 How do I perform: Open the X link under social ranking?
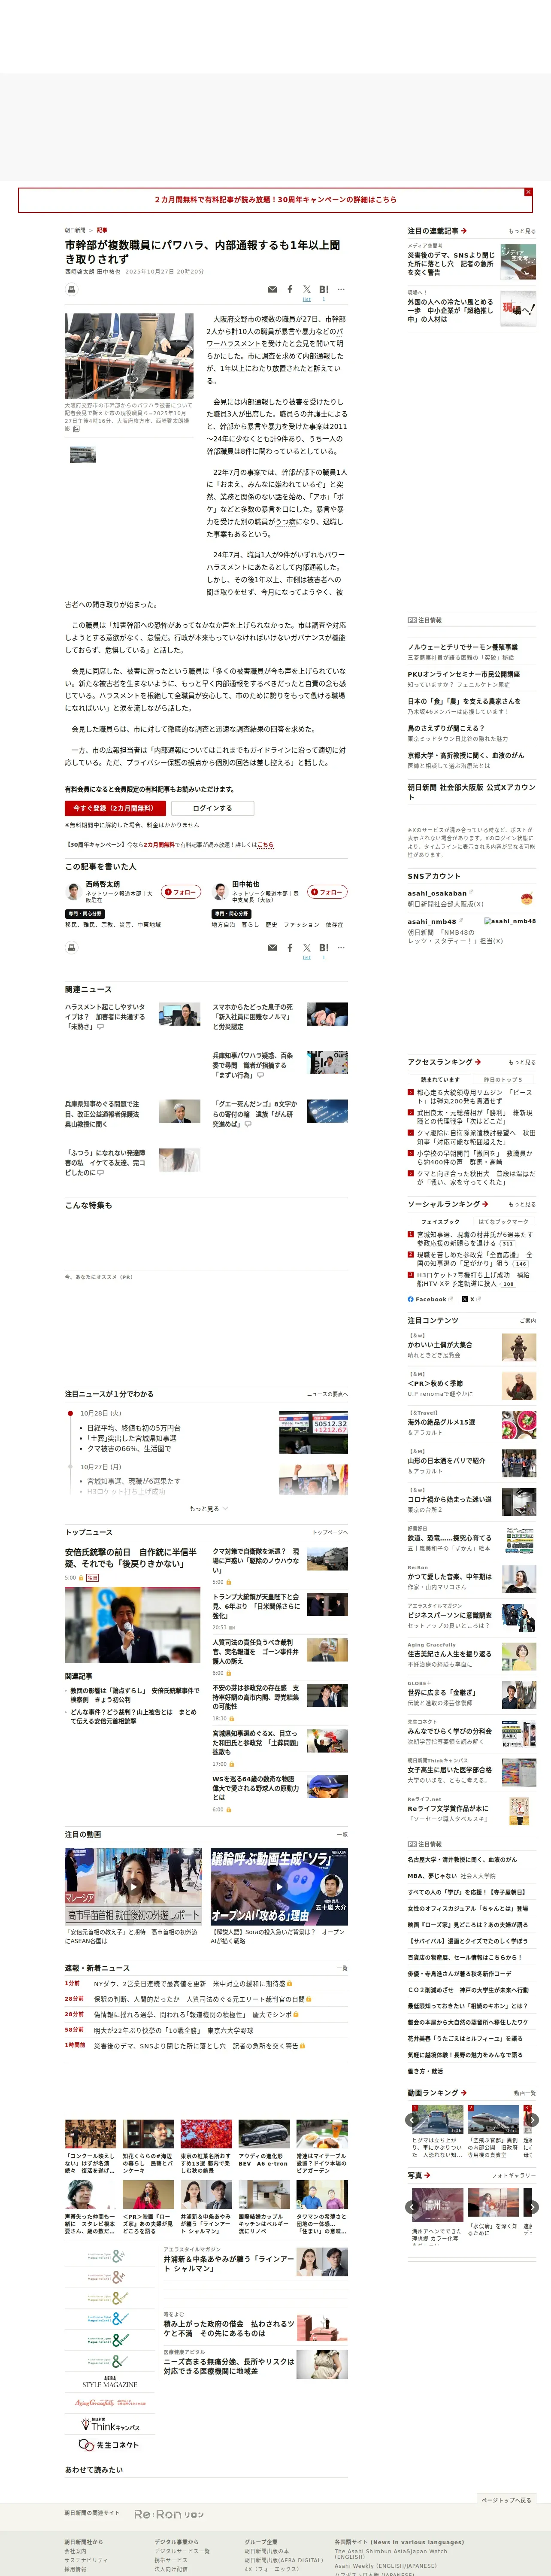pos(472,1299)
